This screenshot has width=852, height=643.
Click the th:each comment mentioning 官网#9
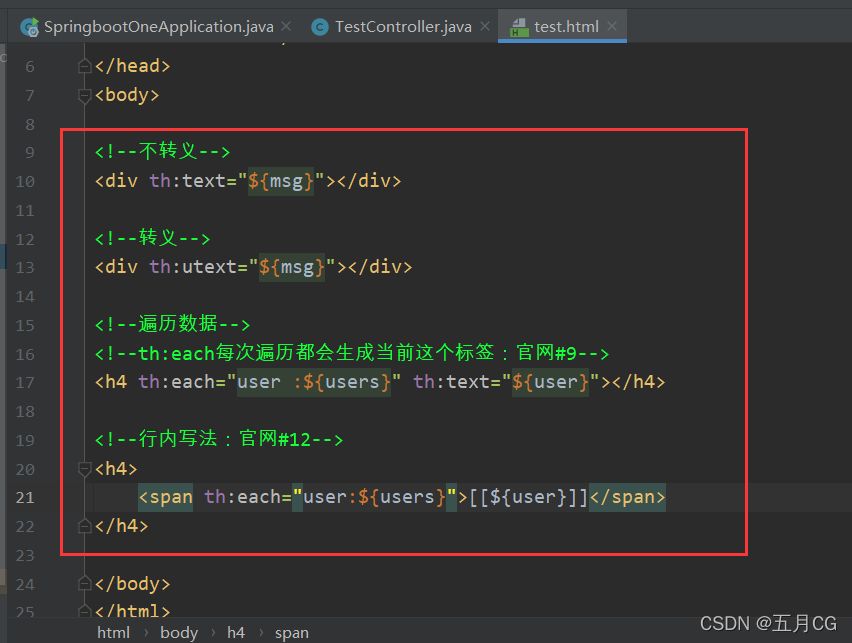tap(352, 353)
